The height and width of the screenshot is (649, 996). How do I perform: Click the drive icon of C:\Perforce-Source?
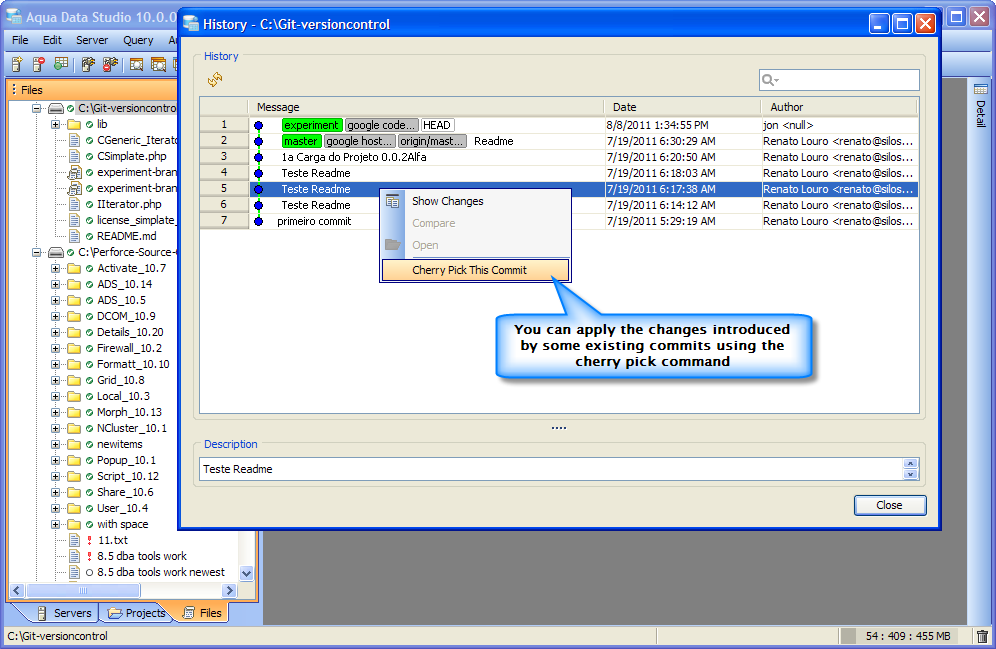[57, 252]
